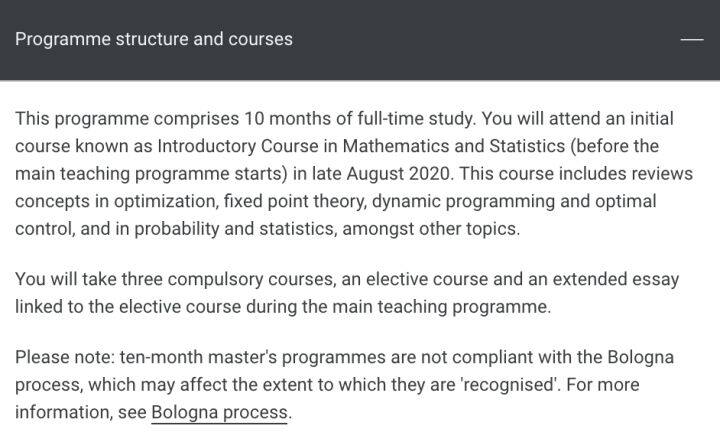Viewport: 720px width, 442px height.
Task: Click the phrase 'ten-month master's programmes'
Action: [x=253, y=357]
